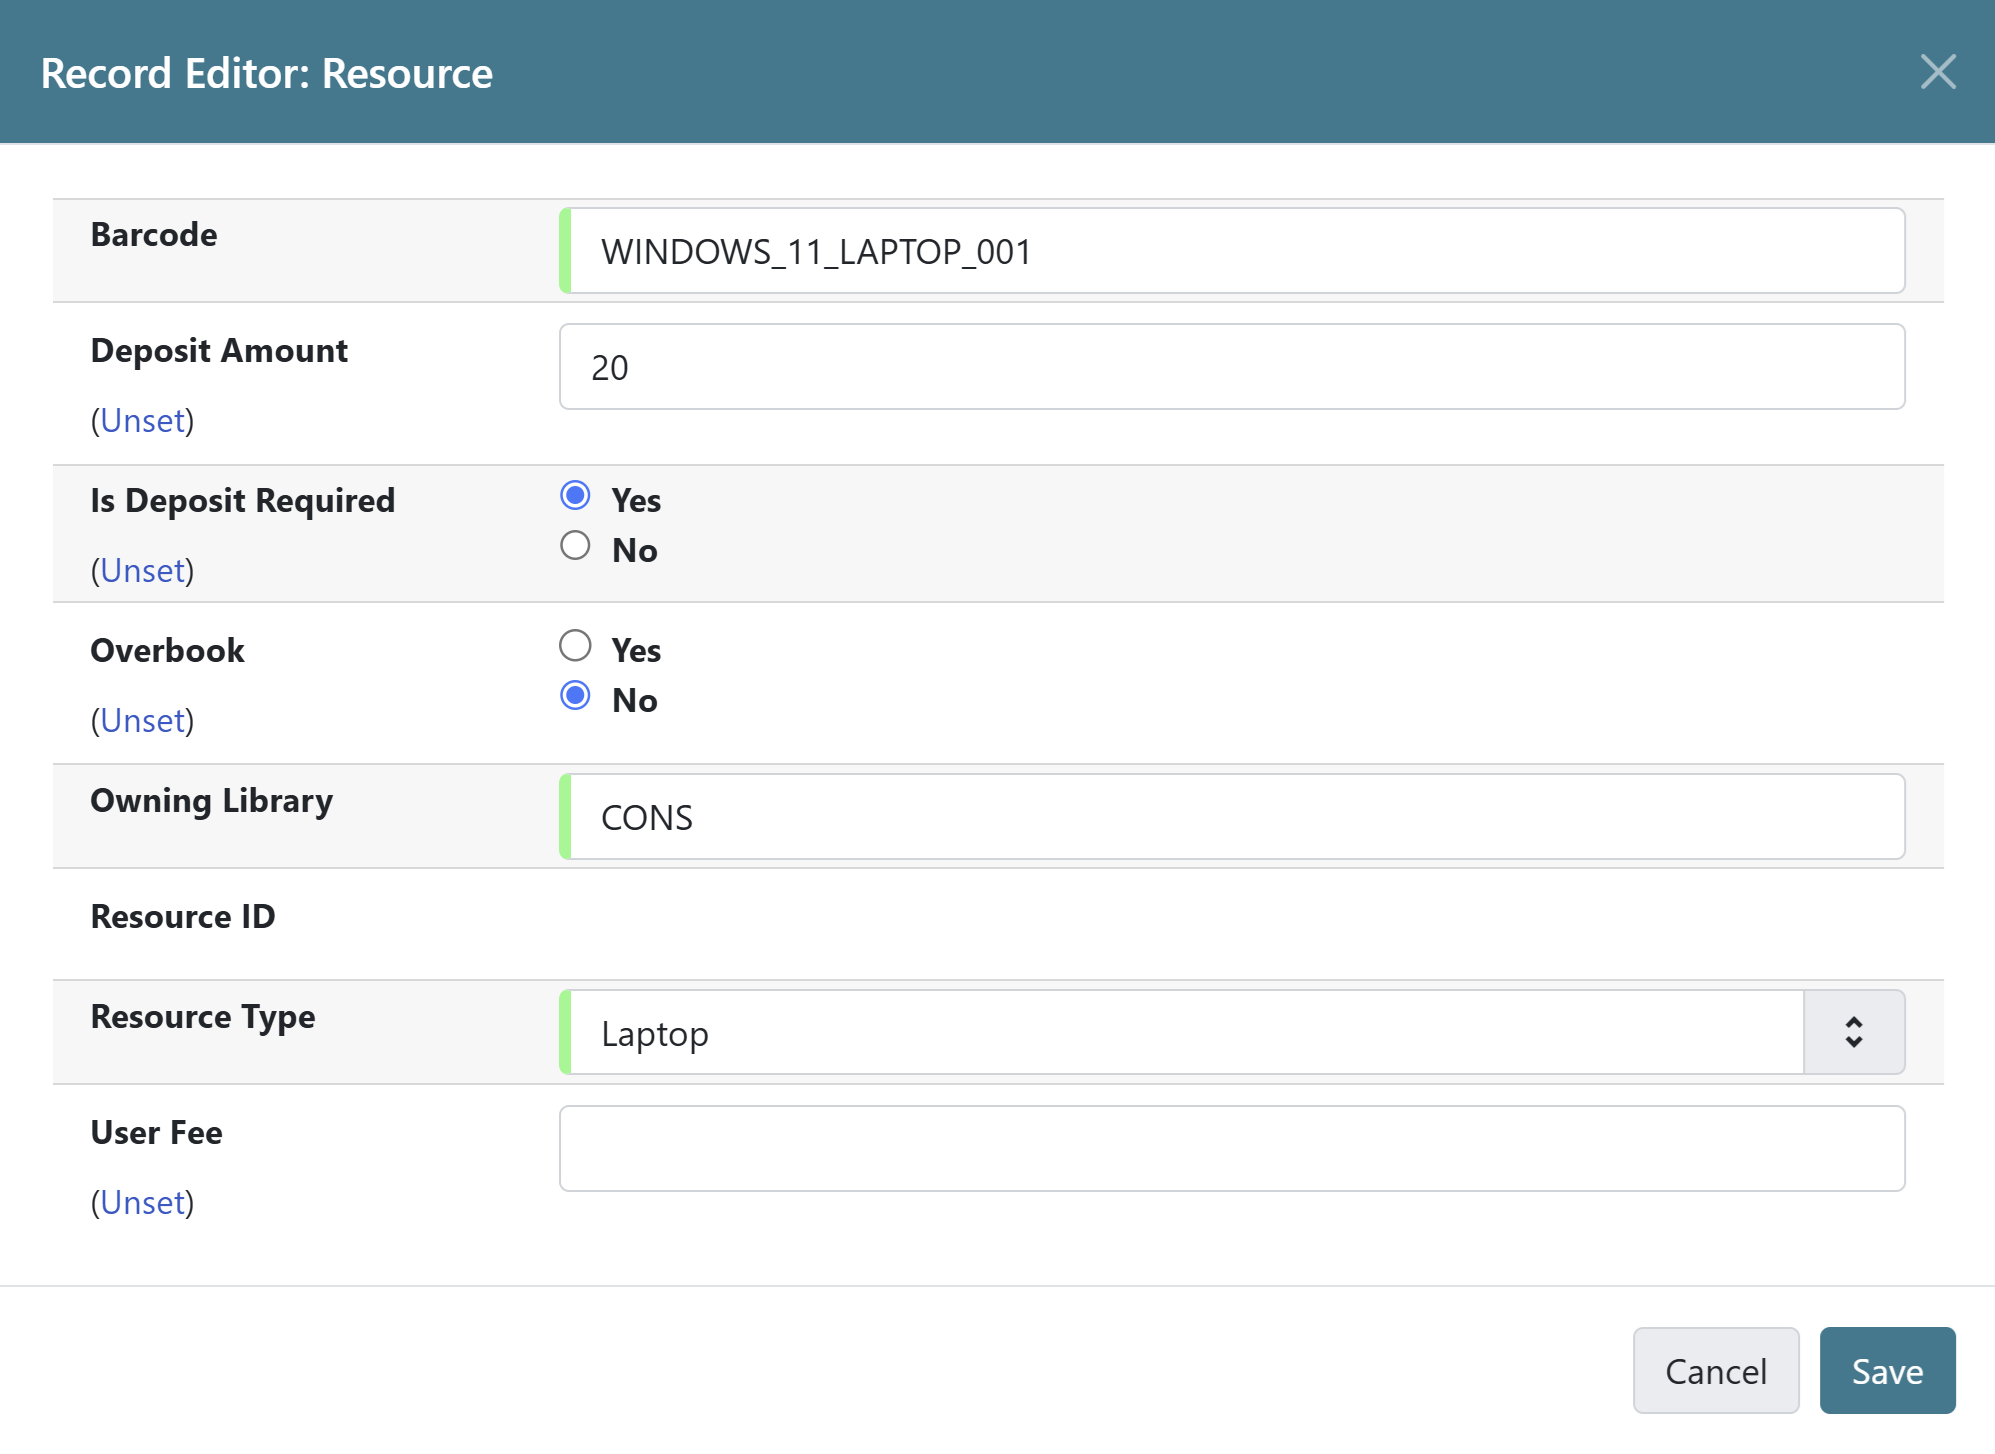The width and height of the screenshot is (1995, 1454).
Task: Unset the Overbook setting
Action: coord(142,720)
